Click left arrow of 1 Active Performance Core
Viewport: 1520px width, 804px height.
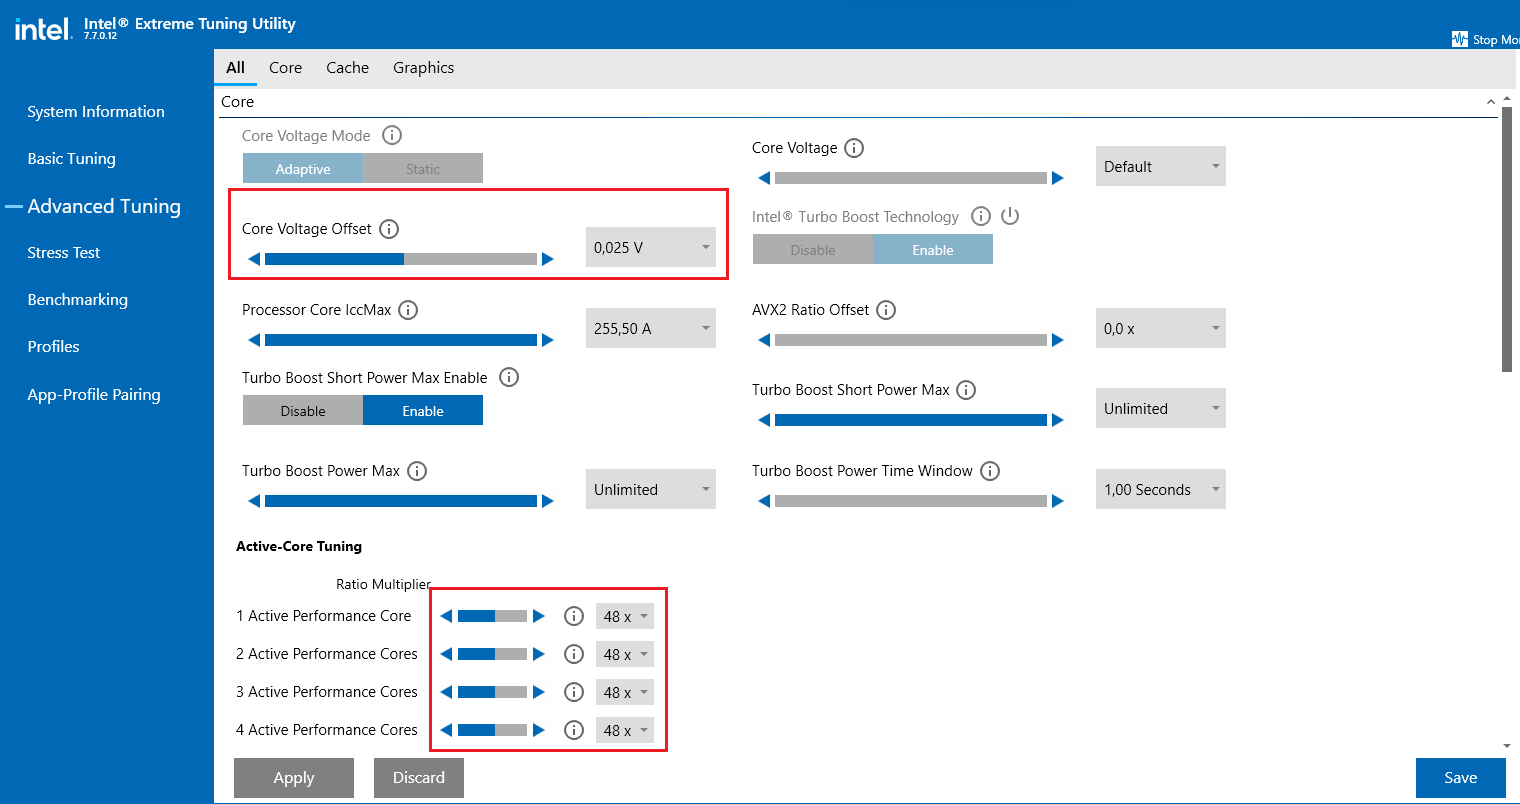446,616
